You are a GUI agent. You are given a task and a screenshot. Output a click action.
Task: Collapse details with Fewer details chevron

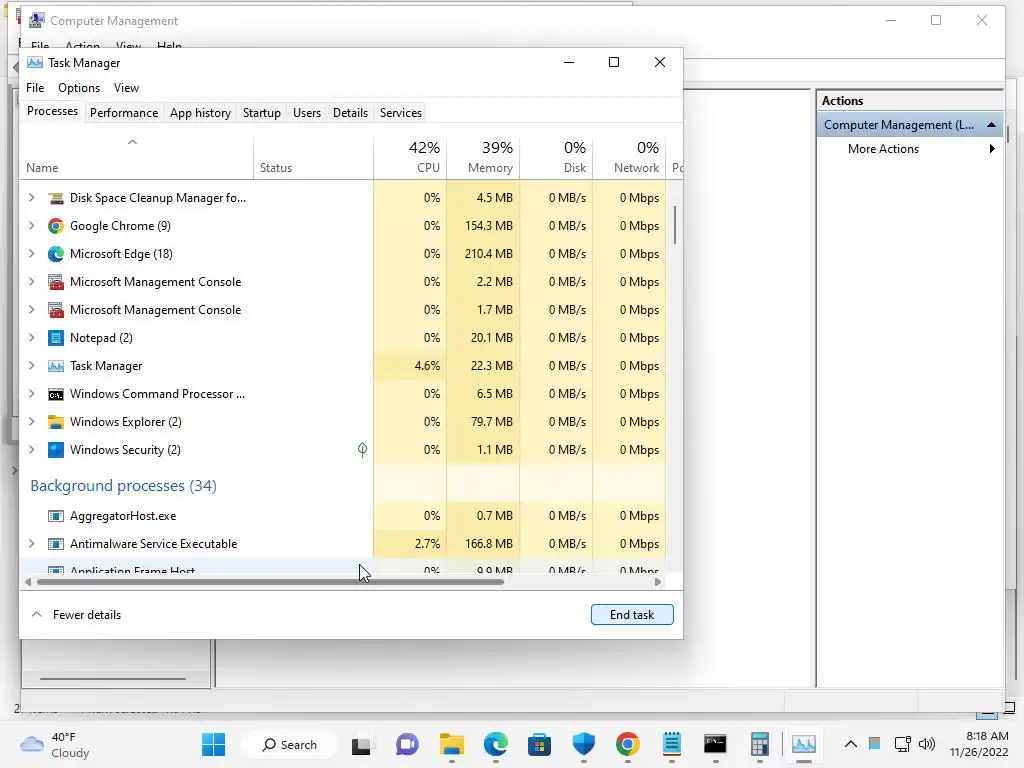(x=37, y=615)
